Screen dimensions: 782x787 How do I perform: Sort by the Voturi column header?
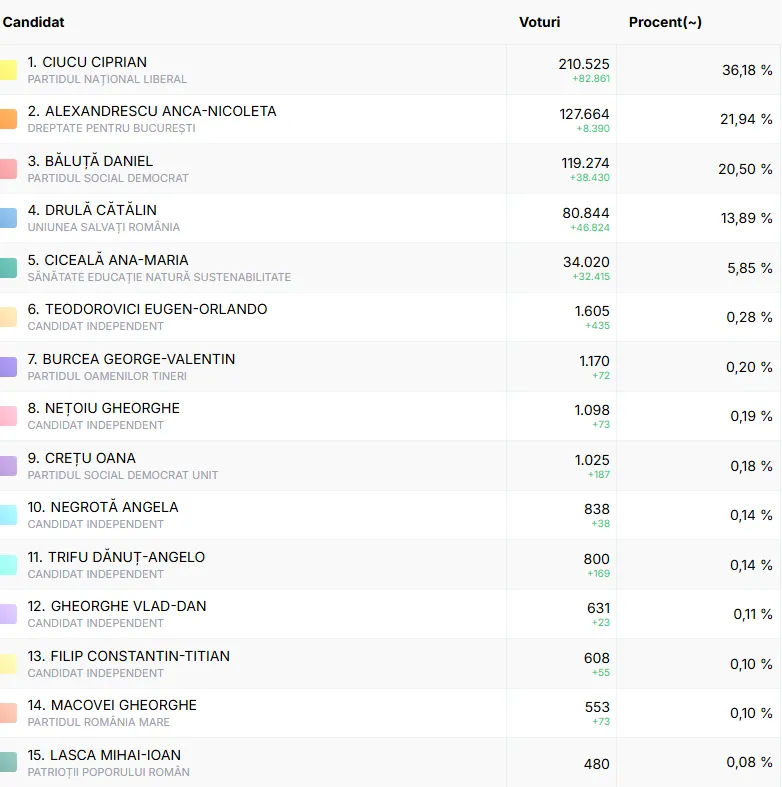click(539, 22)
